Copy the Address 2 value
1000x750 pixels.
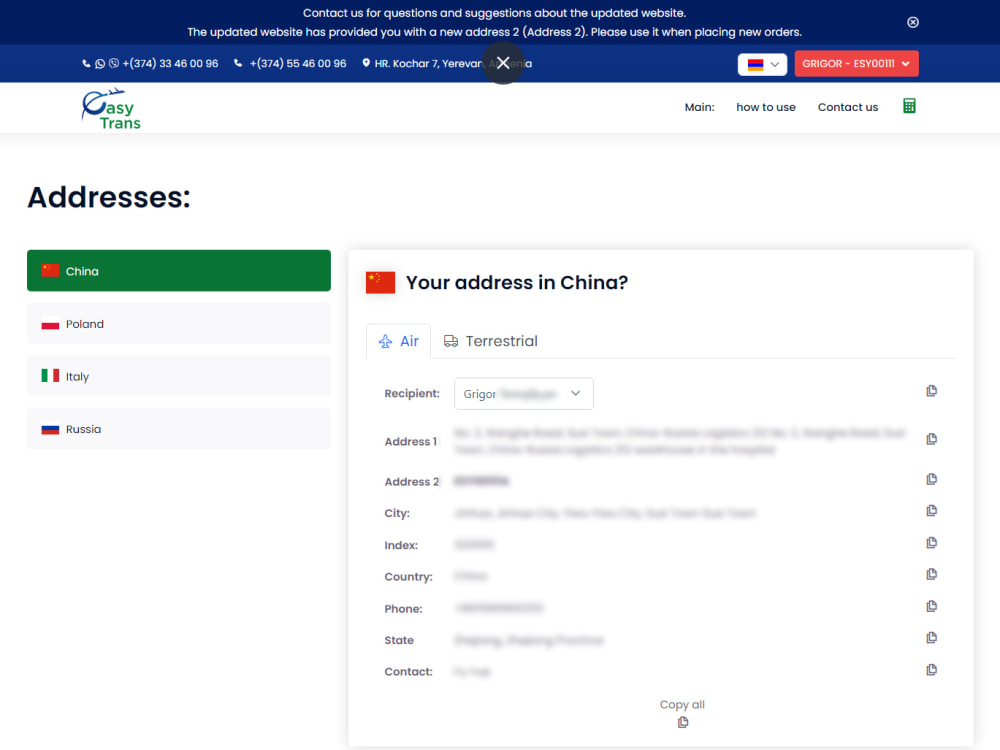(931, 479)
